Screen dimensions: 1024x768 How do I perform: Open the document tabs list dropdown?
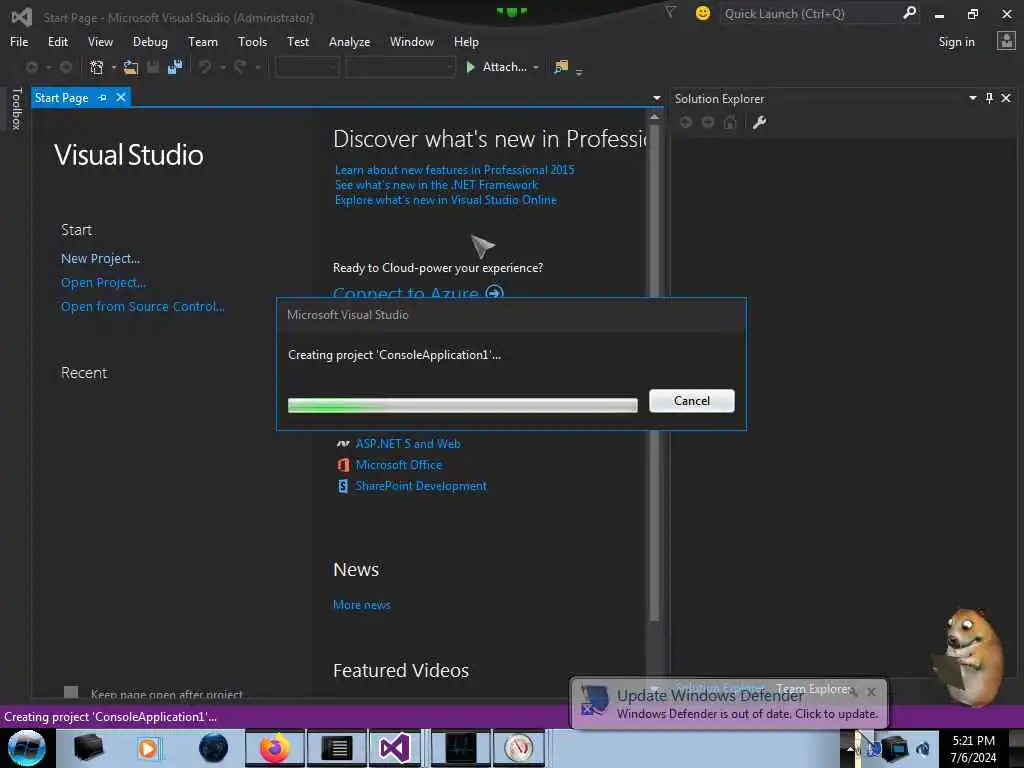click(x=656, y=98)
